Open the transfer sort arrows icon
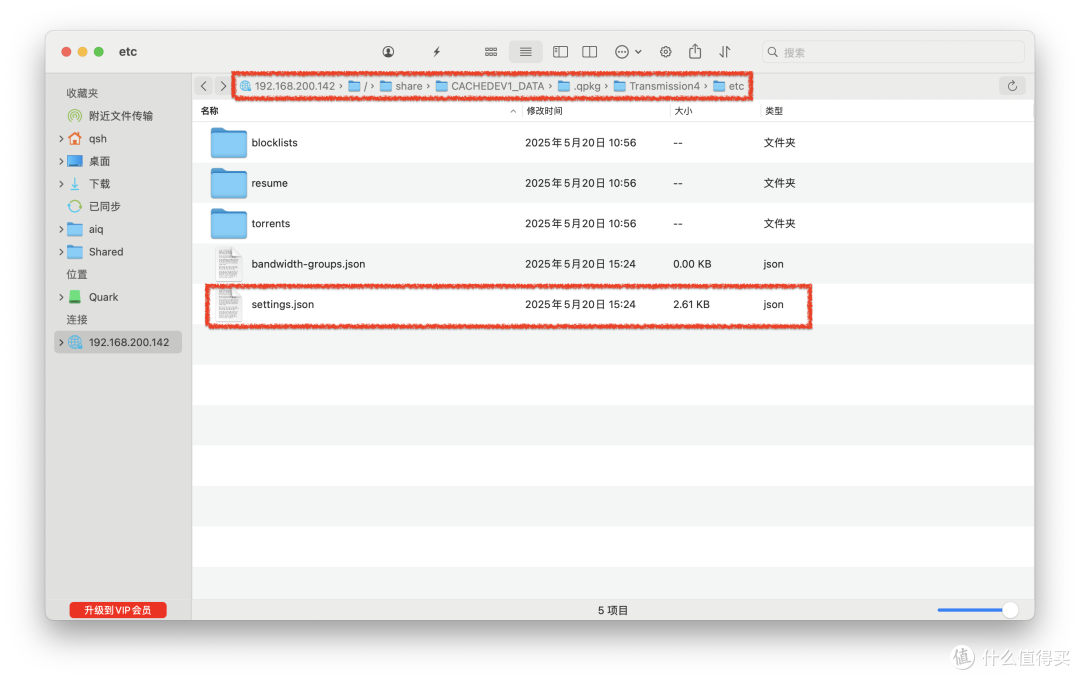Screen dimensions: 1080x680 pos(725,52)
